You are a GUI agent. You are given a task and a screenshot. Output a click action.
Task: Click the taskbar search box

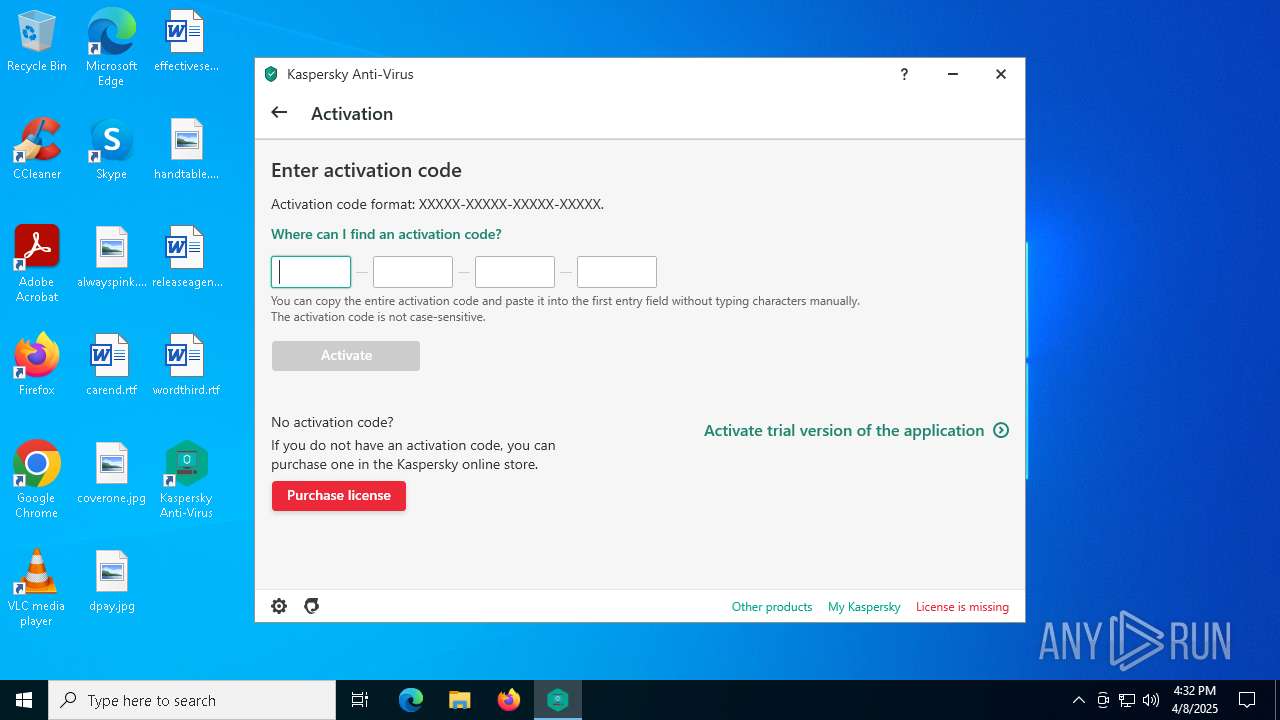pyautogui.click(x=192, y=700)
